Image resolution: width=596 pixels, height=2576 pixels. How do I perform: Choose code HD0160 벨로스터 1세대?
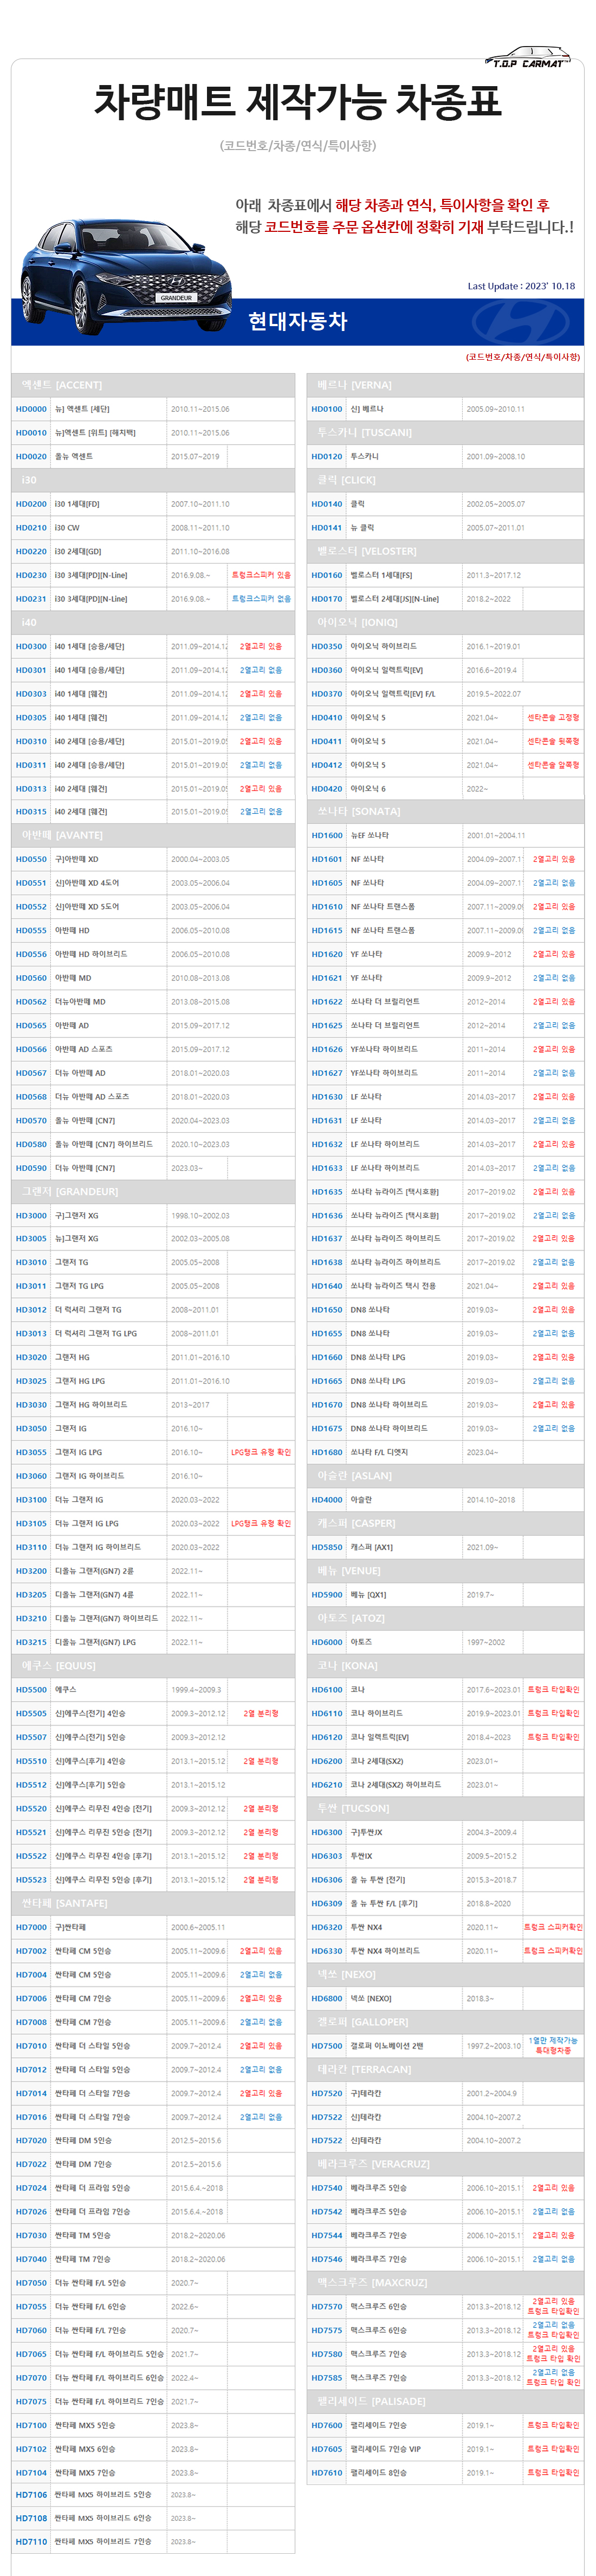coord(326,575)
